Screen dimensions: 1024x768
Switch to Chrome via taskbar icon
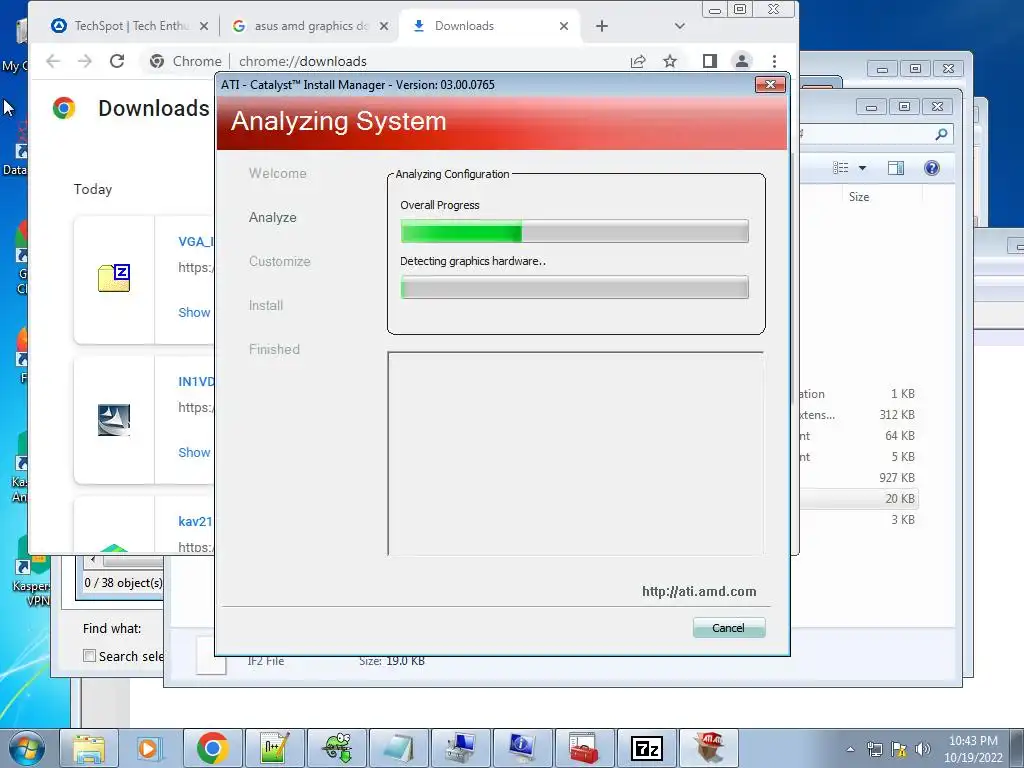212,749
